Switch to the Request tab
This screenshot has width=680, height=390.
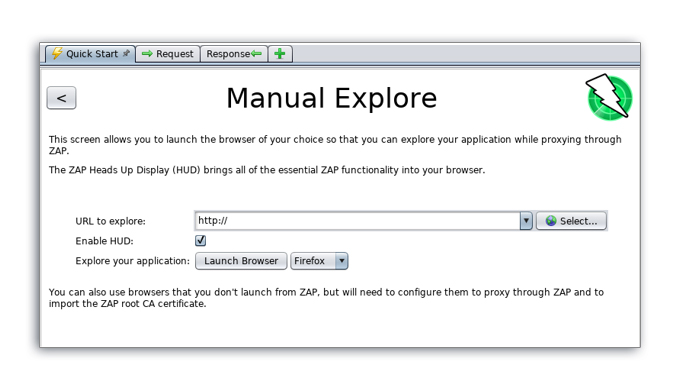pyautogui.click(x=168, y=54)
